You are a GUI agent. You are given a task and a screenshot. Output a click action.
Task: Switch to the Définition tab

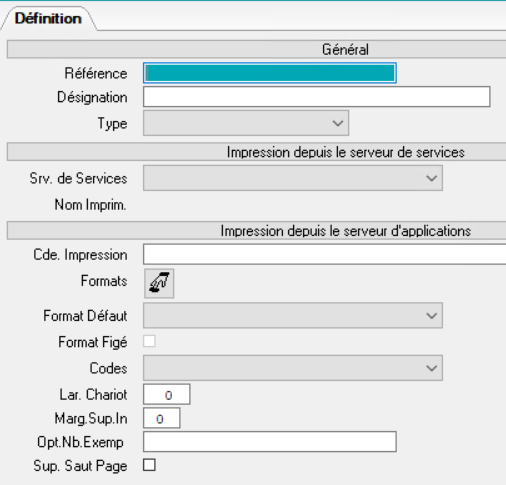pos(48,18)
